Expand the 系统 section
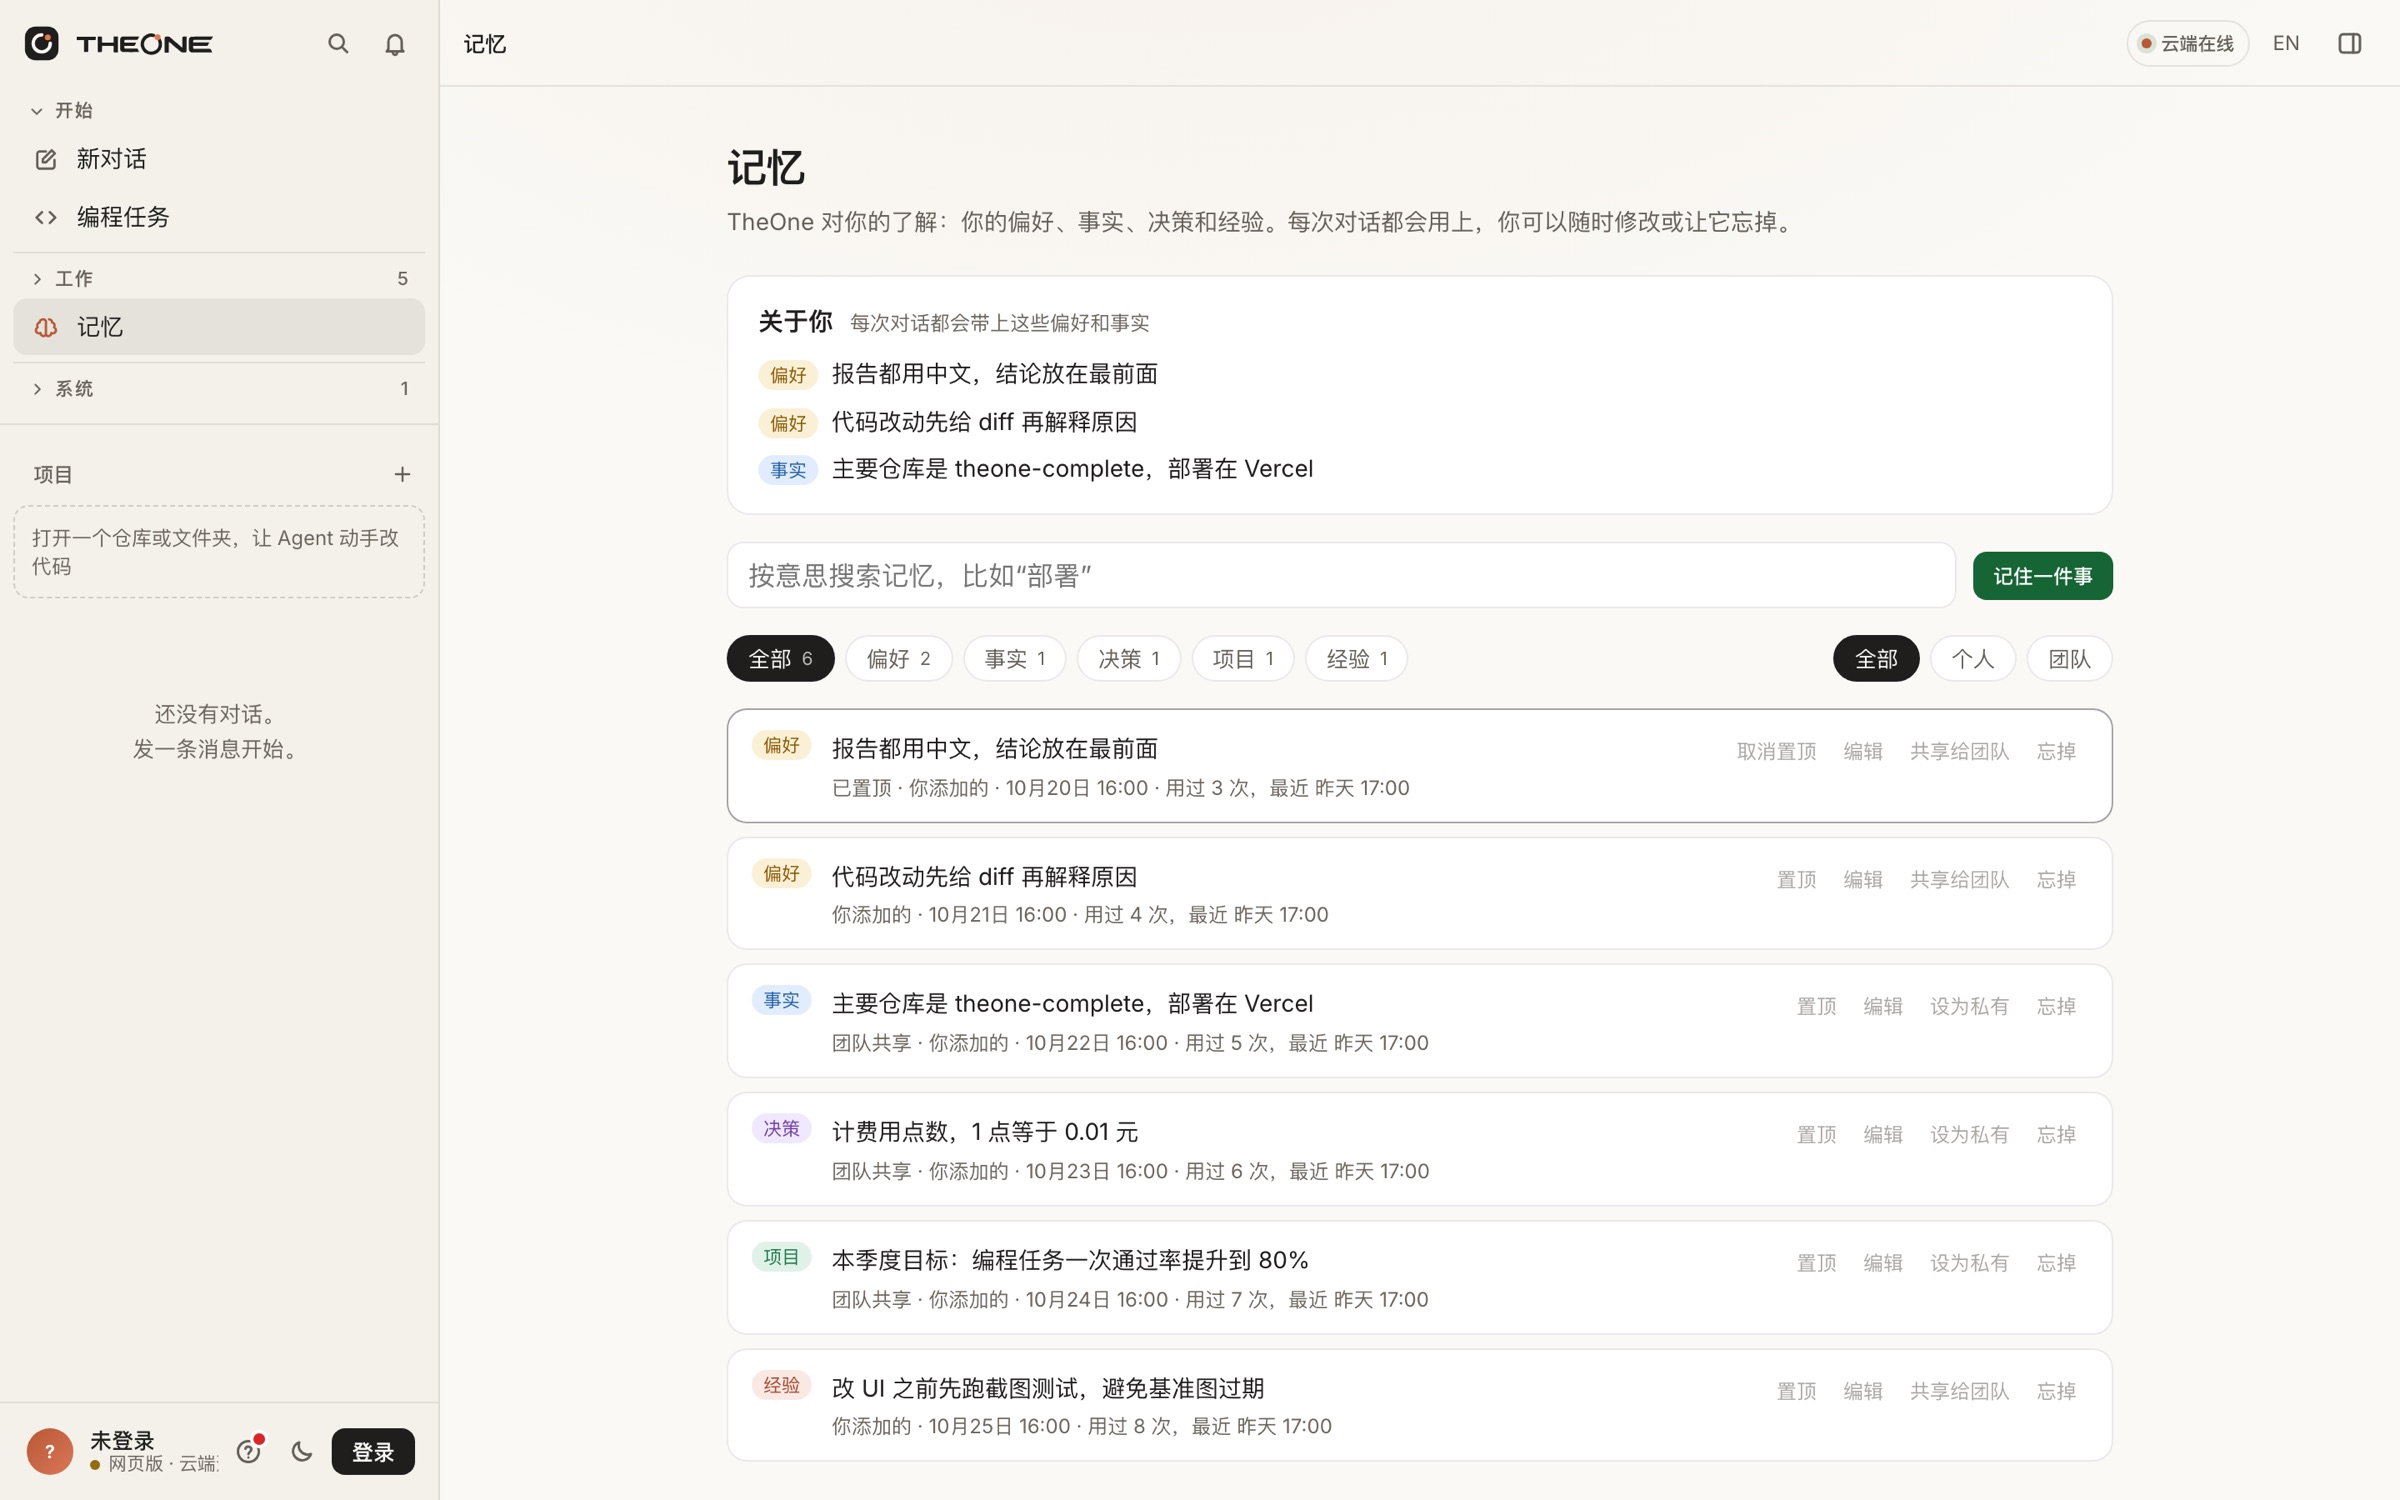 [x=219, y=388]
